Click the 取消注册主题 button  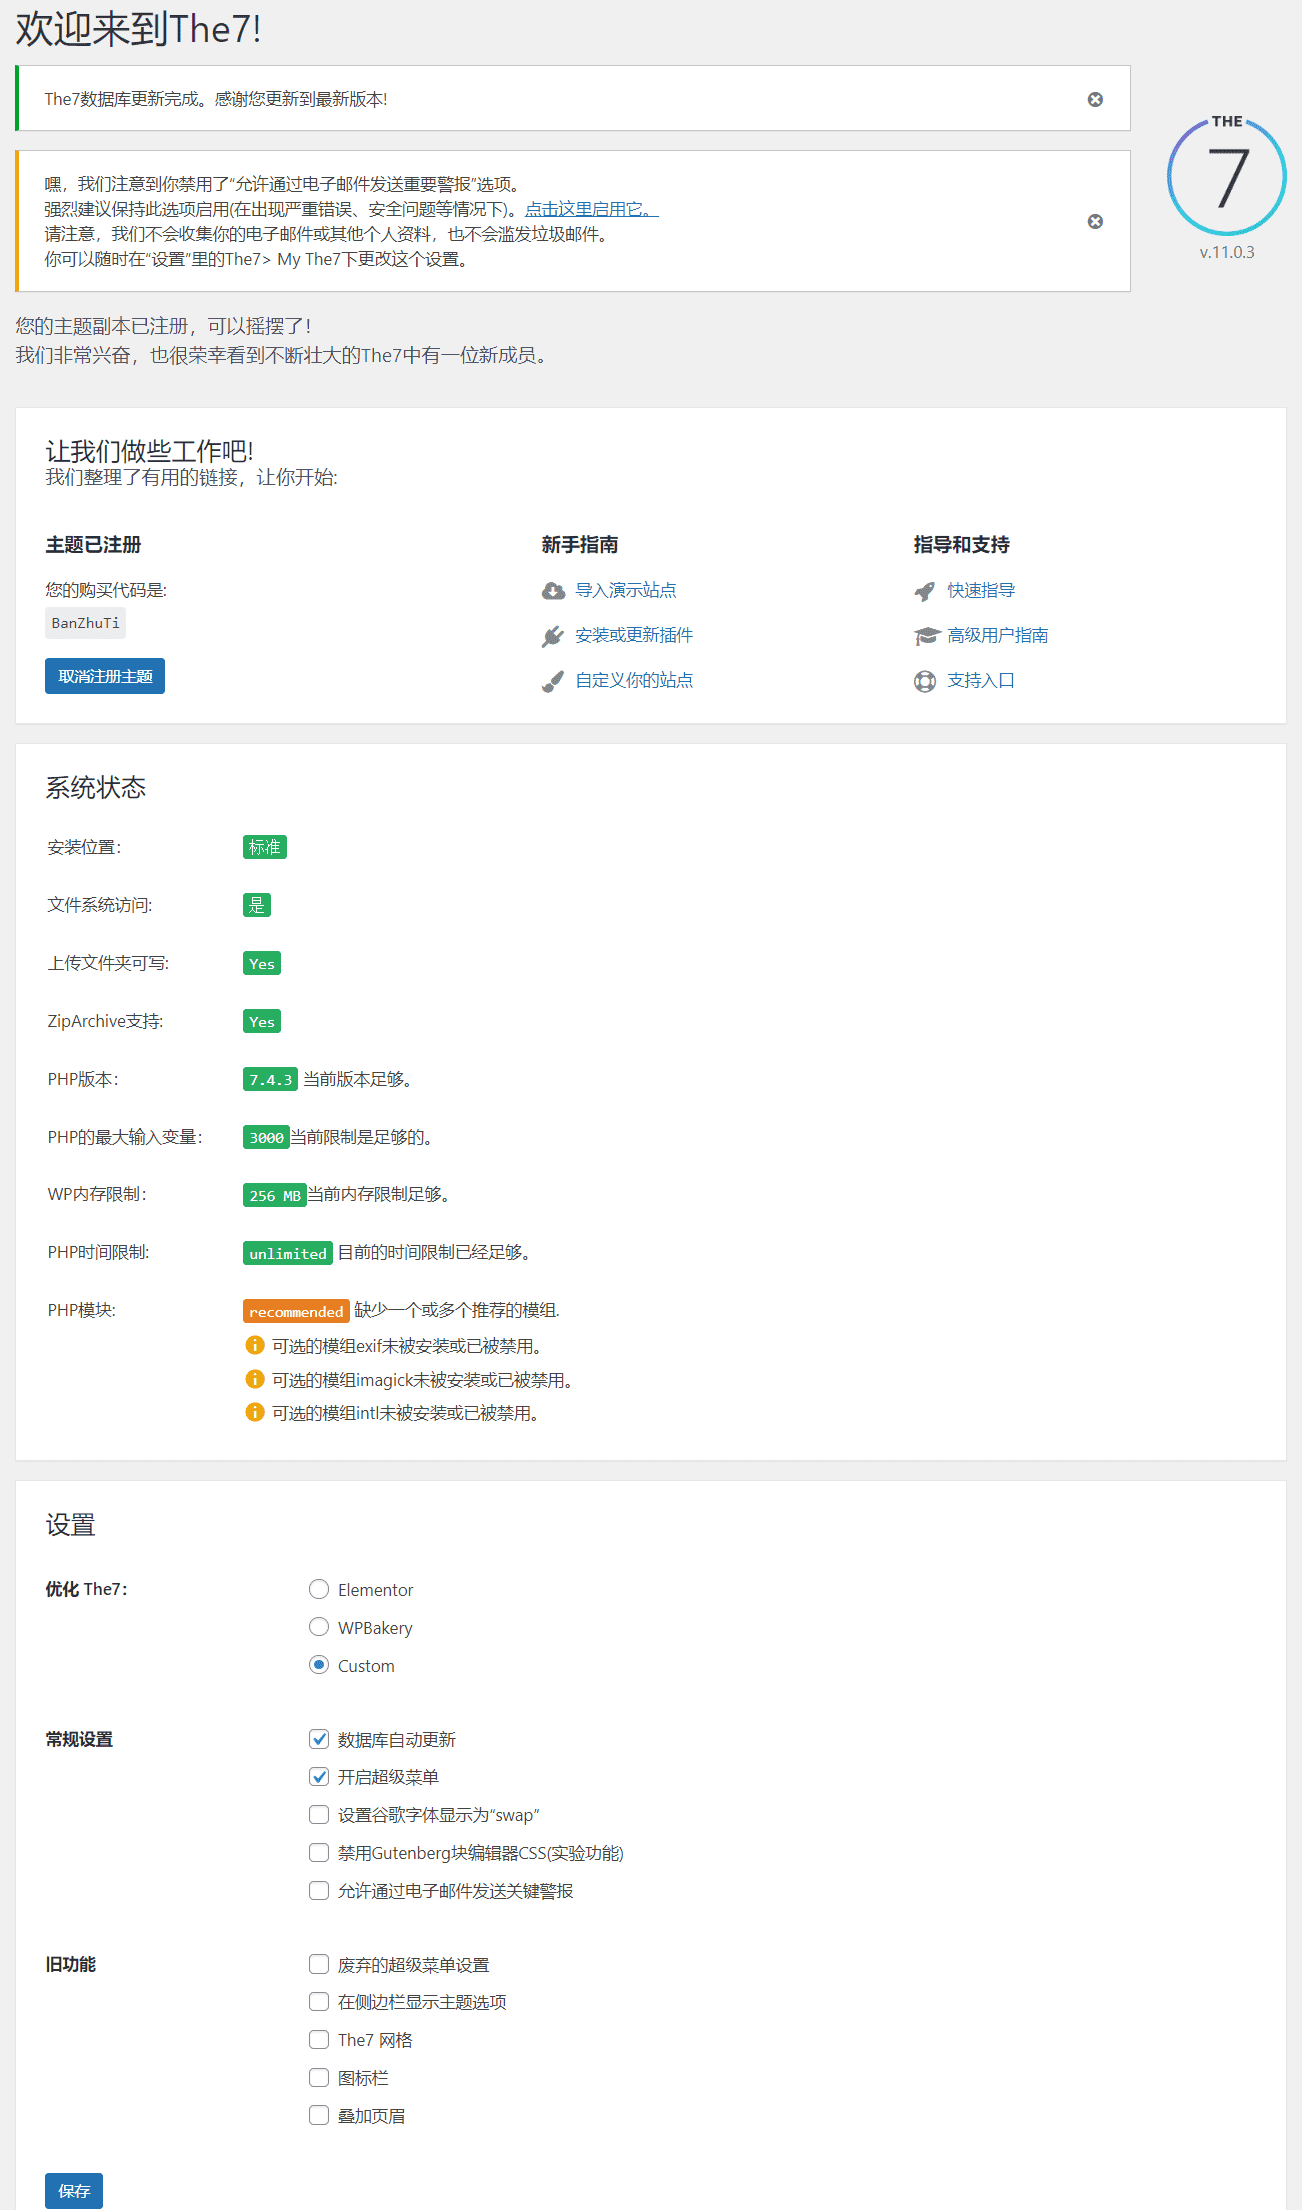(x=105, y=676)
